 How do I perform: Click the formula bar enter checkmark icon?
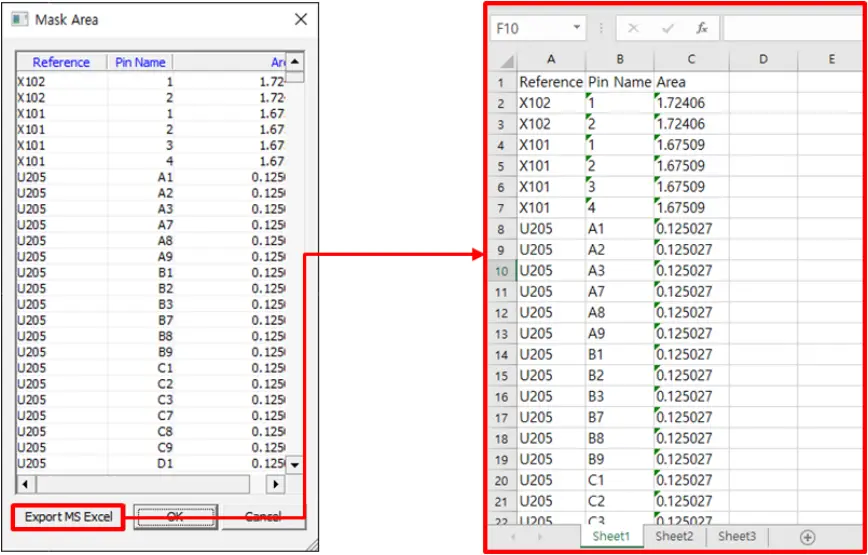coord(668,28)
